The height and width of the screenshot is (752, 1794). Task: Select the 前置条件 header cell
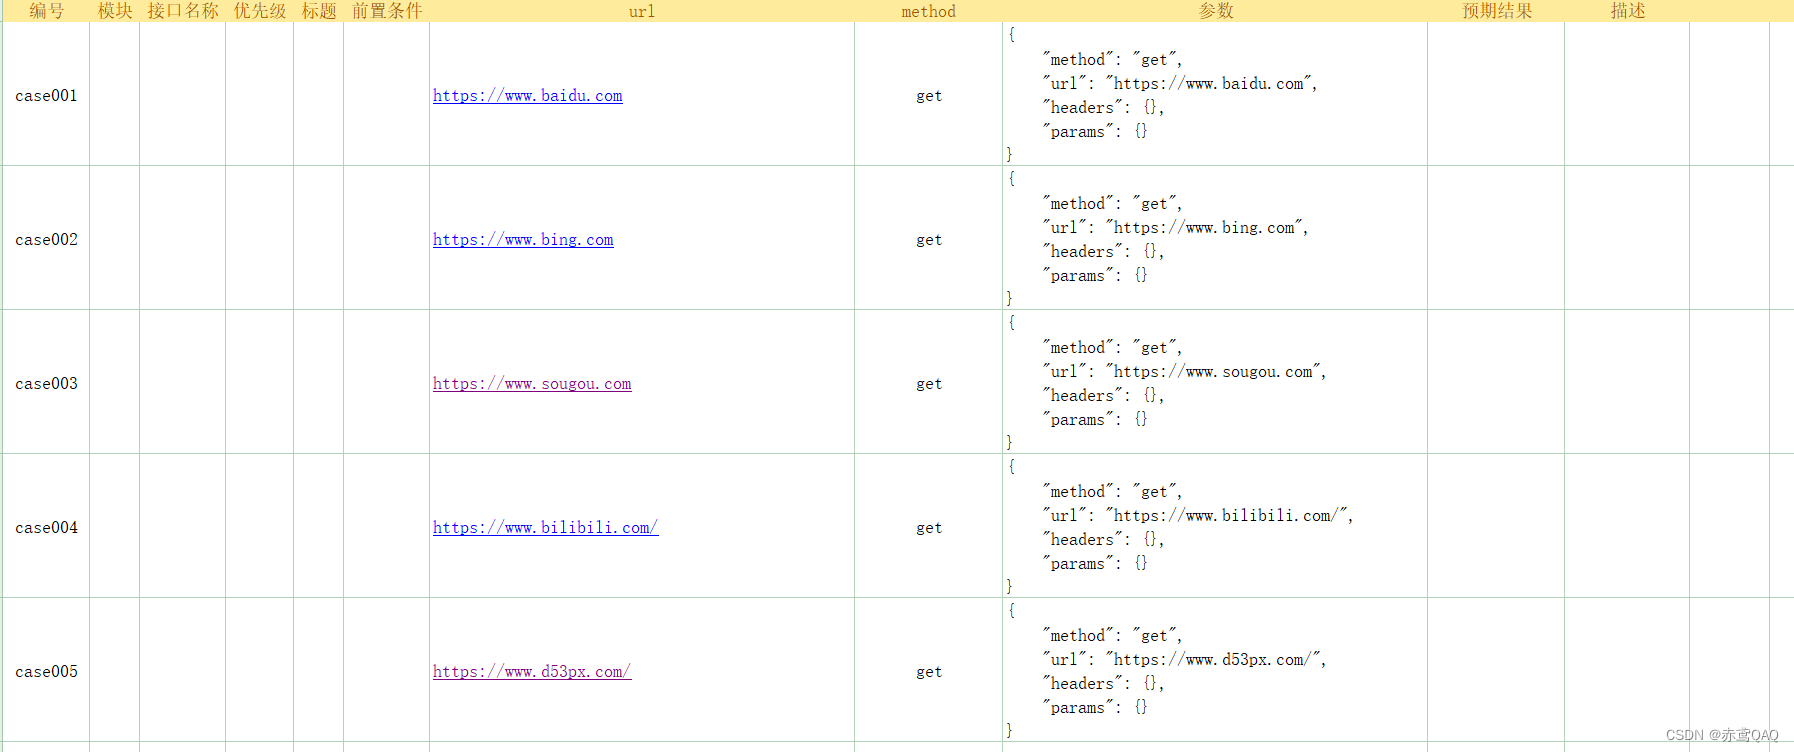[387, 11]
